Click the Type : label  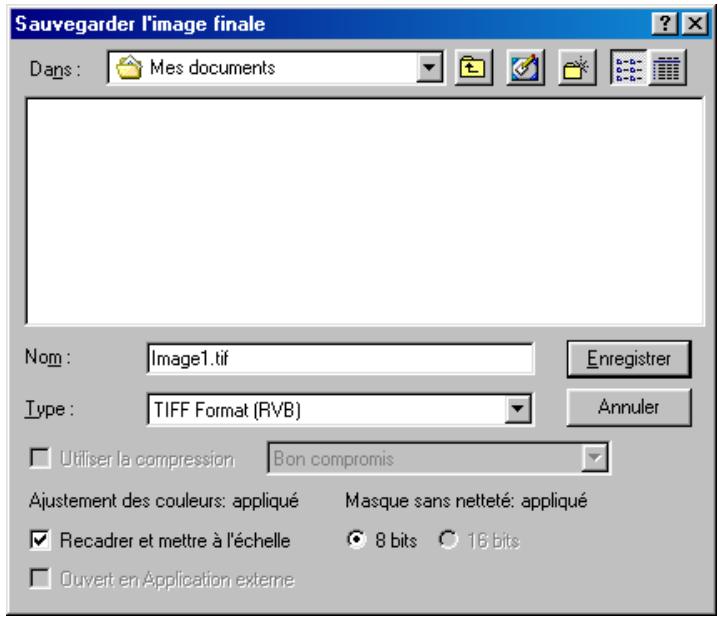[49, 409]
